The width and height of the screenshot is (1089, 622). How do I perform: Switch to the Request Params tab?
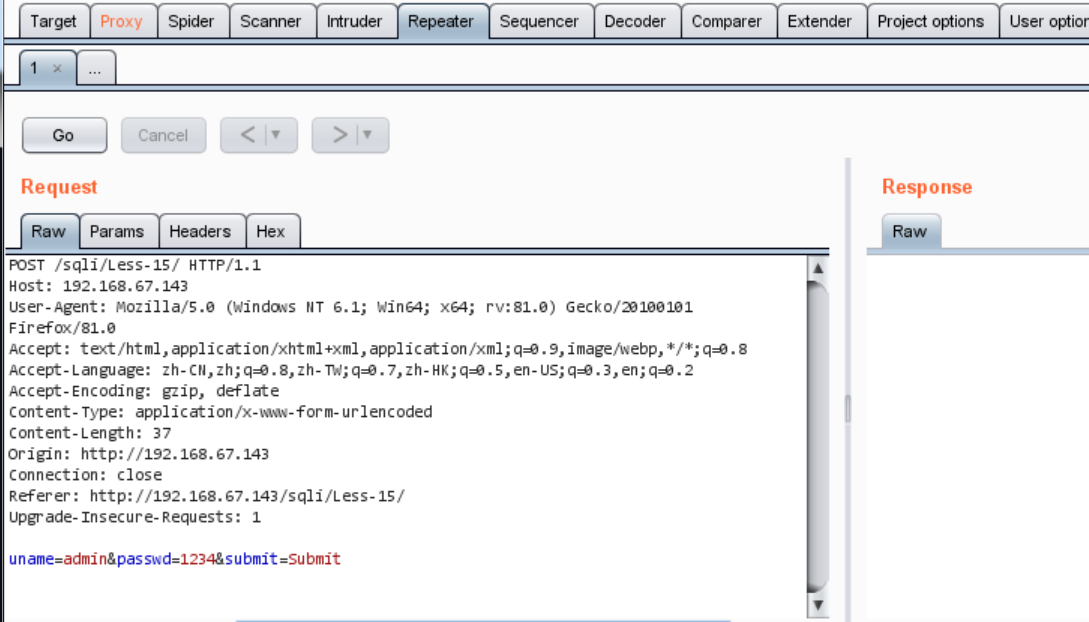pyautogui.click(x=117, y=232)
